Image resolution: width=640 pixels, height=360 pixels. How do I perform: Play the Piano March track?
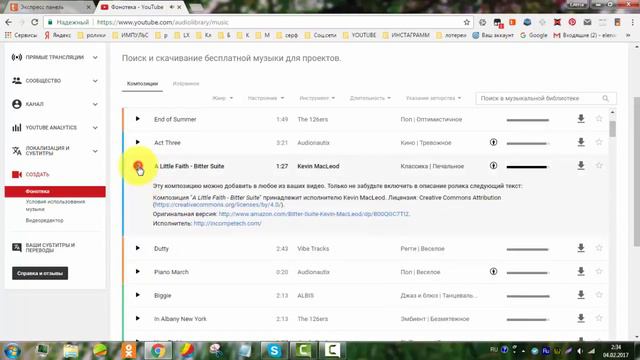(x=138, y=271)
